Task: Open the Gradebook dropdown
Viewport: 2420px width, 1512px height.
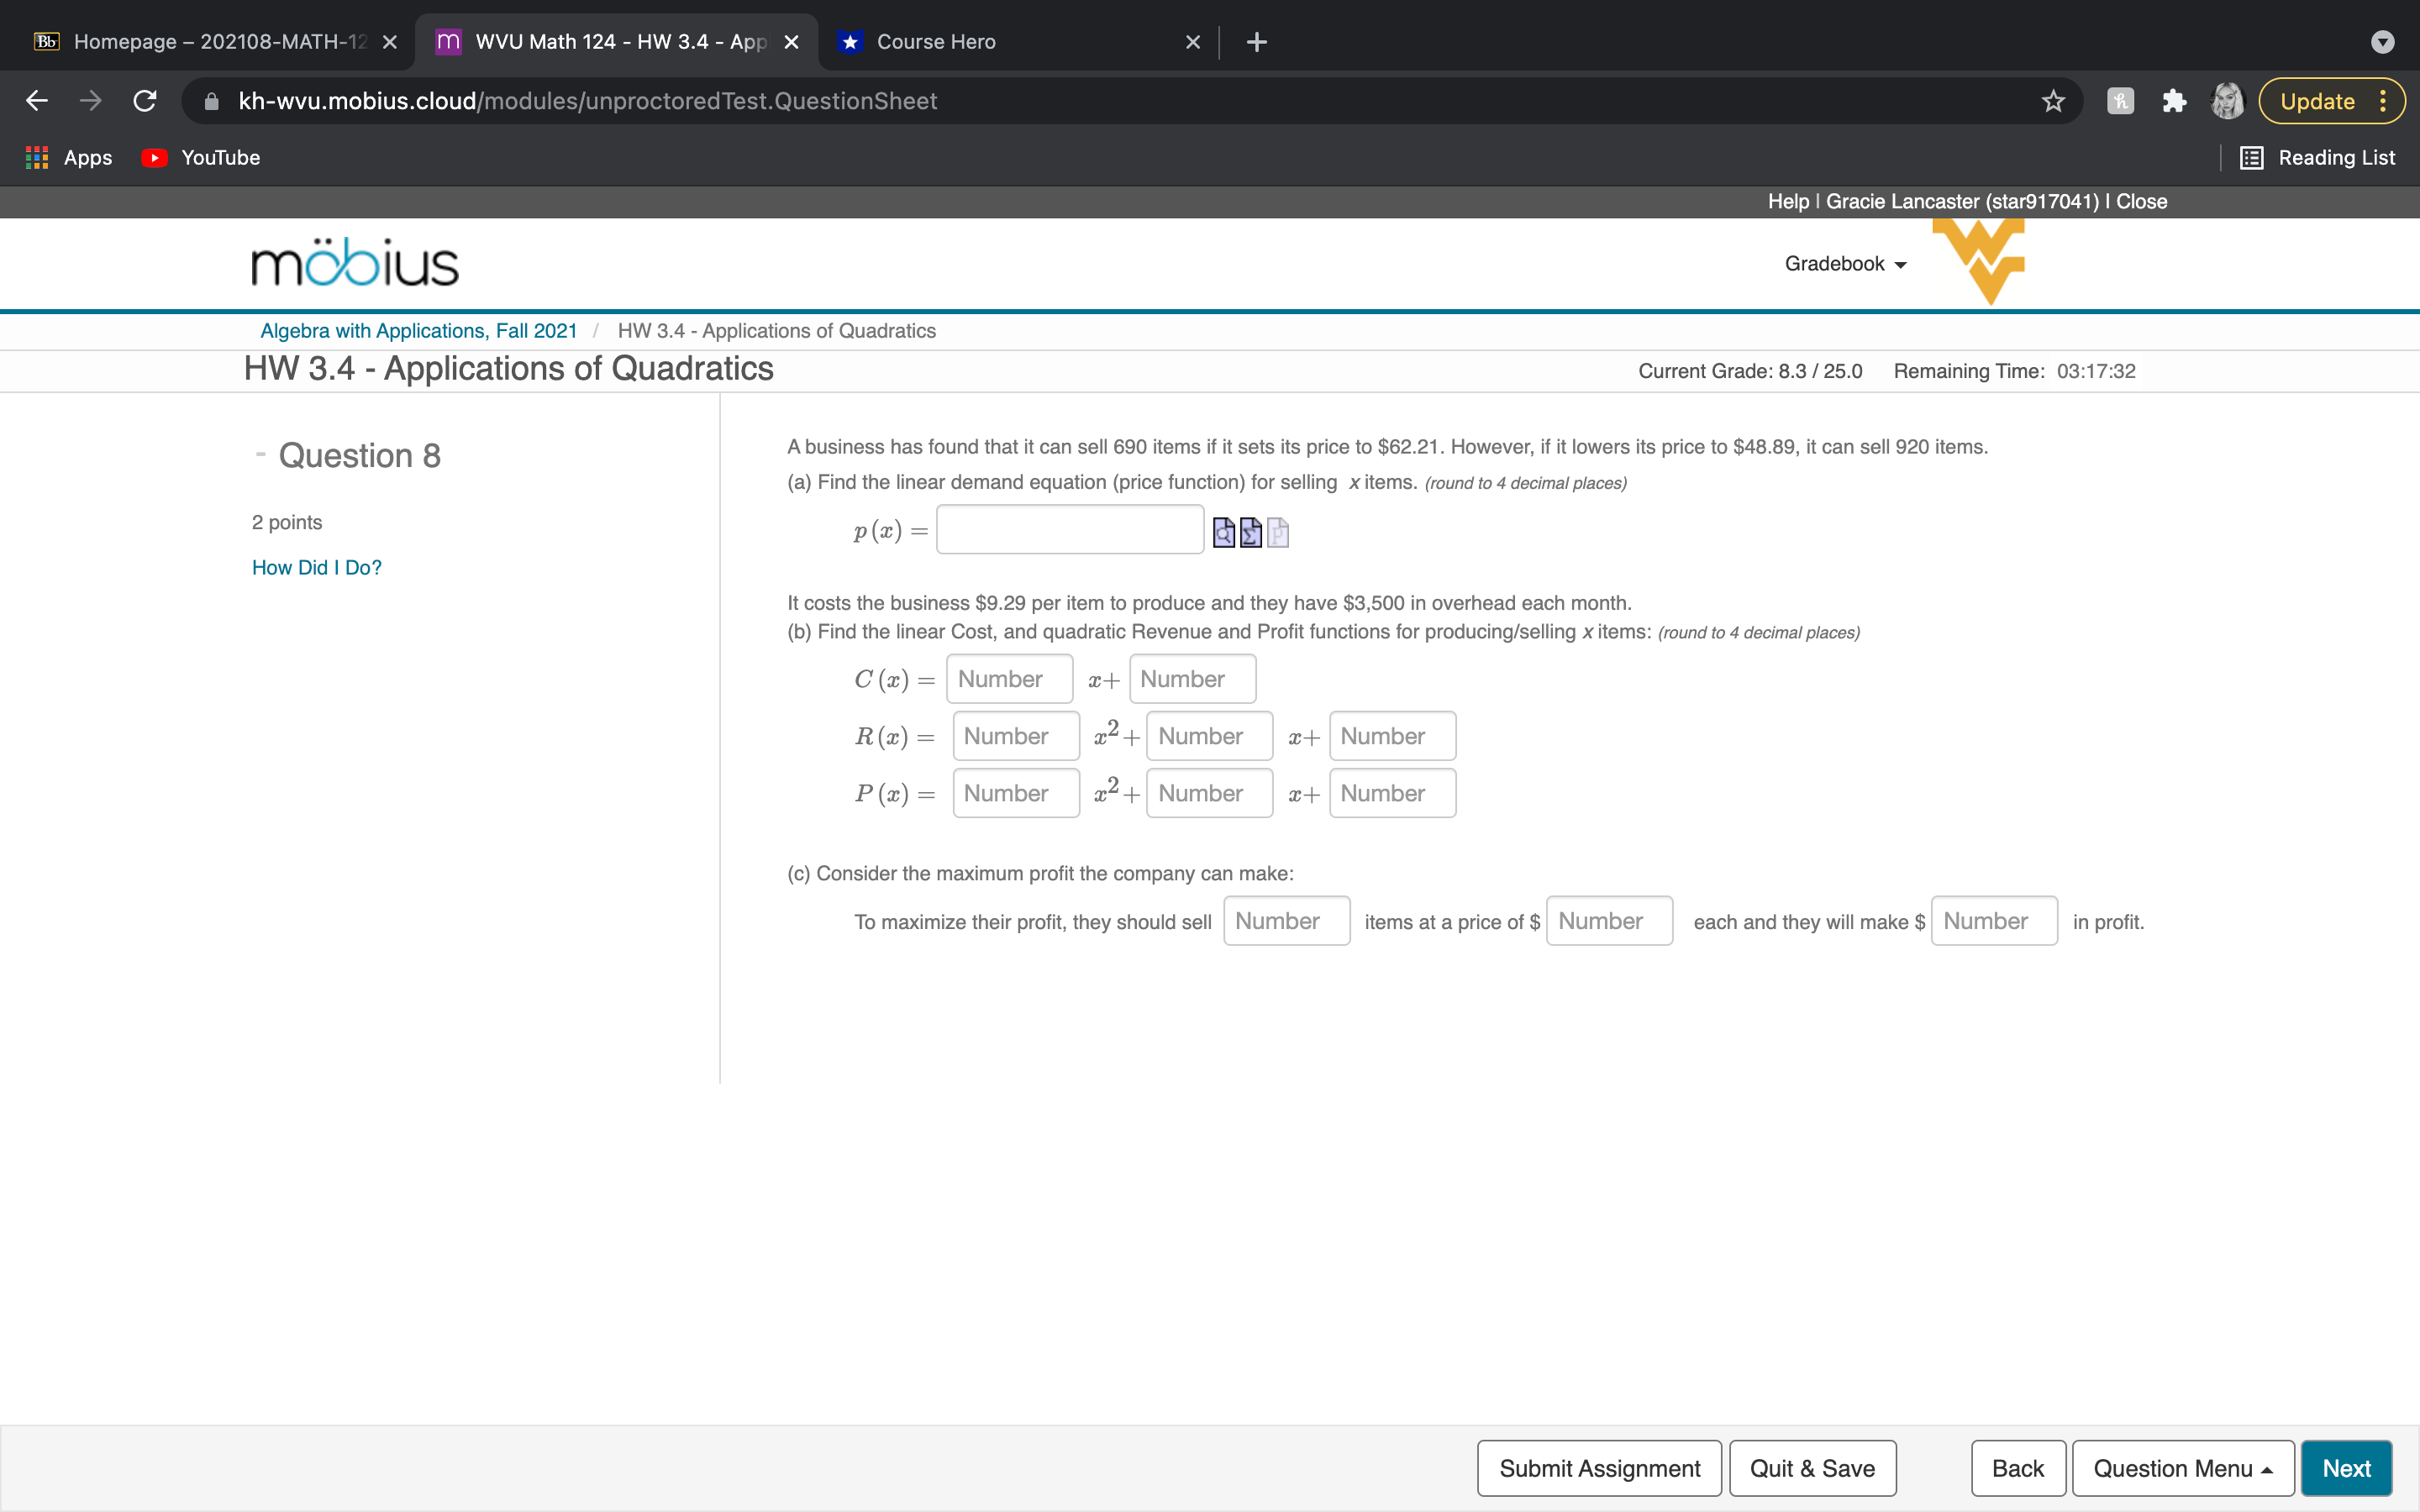Action: tap(1844, 263)
